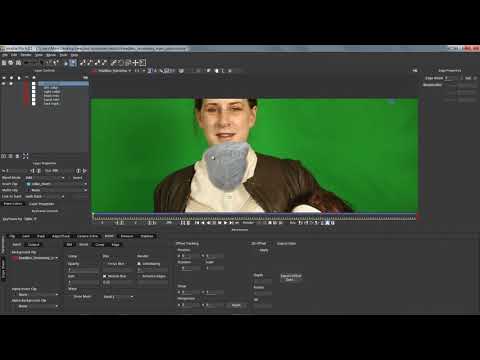Viewport: 480px width, 360px height.
Task: Open the Blend Mode dropdown
Action: pyautogui.click(x=45, y=178)
